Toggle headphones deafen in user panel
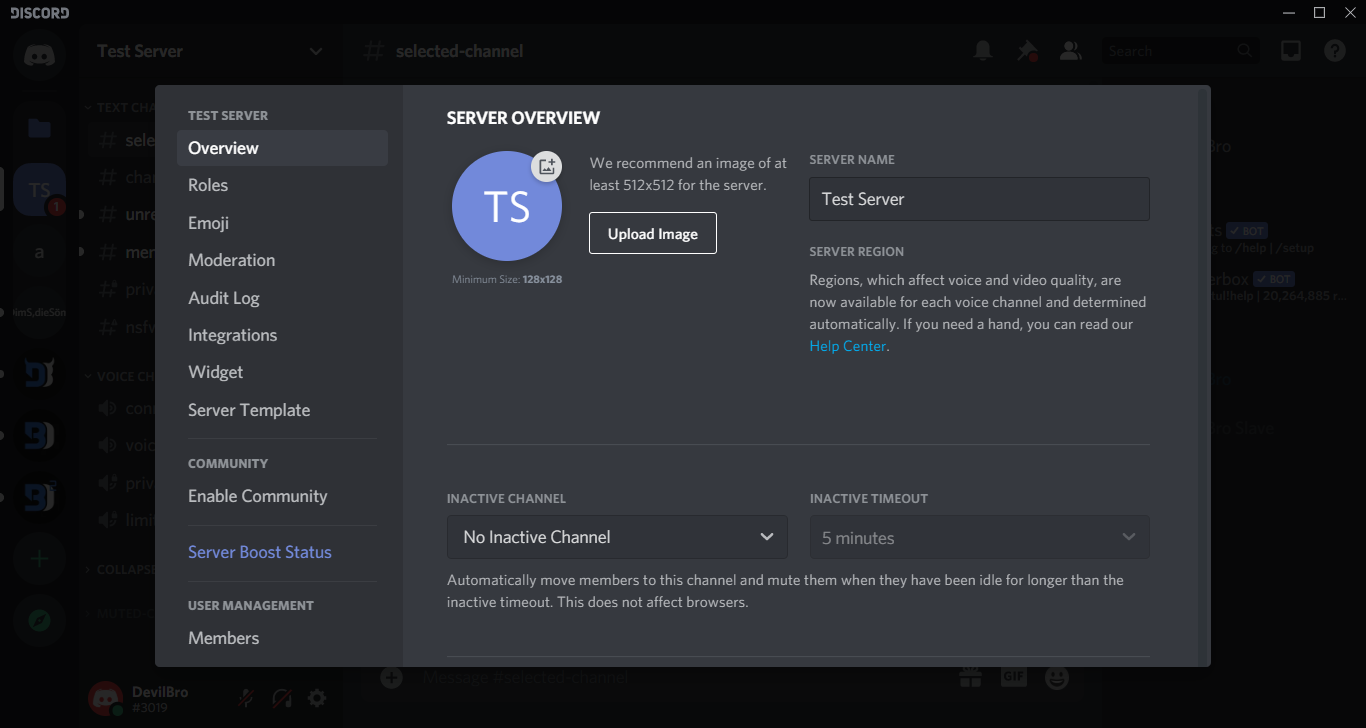Image resolution: width=1366 pixels, height=728 pixels. coord(281,698)
